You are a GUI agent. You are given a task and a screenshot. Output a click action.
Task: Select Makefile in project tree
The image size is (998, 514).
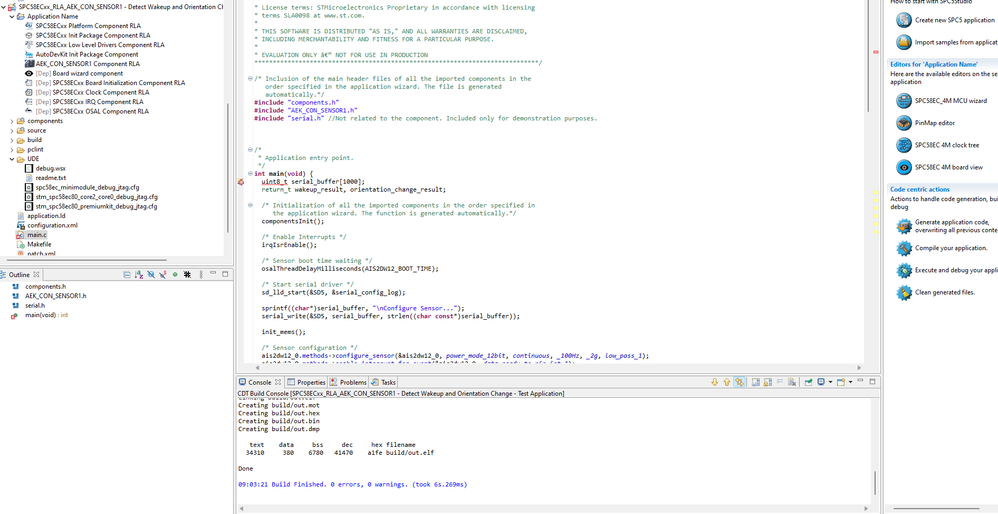(x=39, y=244)
